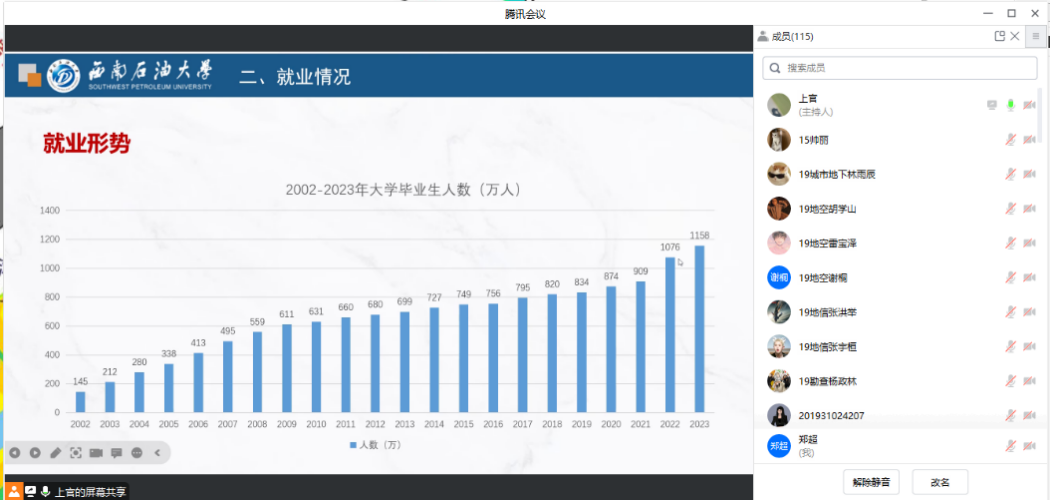This screenshot has height=500, width=1050.
Task: Open more options (three dots) in slide toolbar
Action: pos(137,453)
